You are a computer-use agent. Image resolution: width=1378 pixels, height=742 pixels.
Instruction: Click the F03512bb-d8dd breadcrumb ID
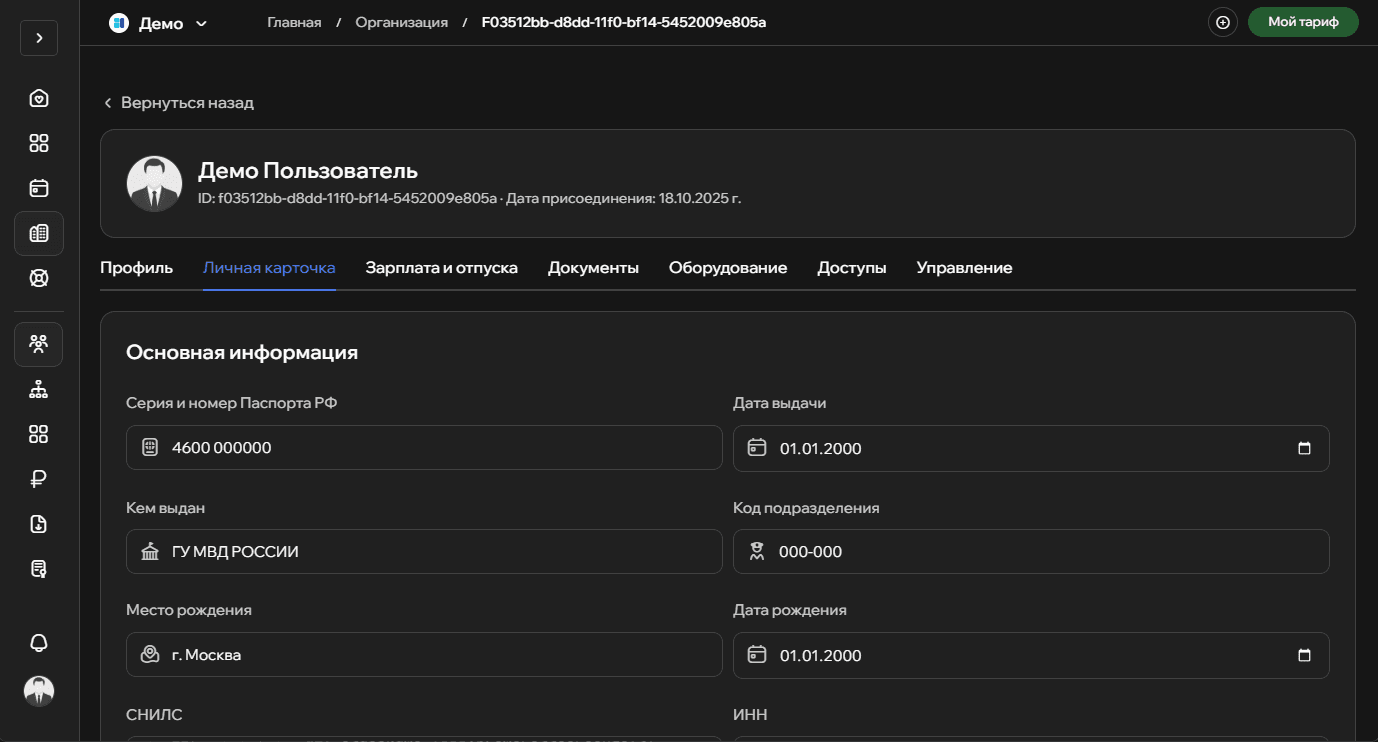click(x=624, y=22)
